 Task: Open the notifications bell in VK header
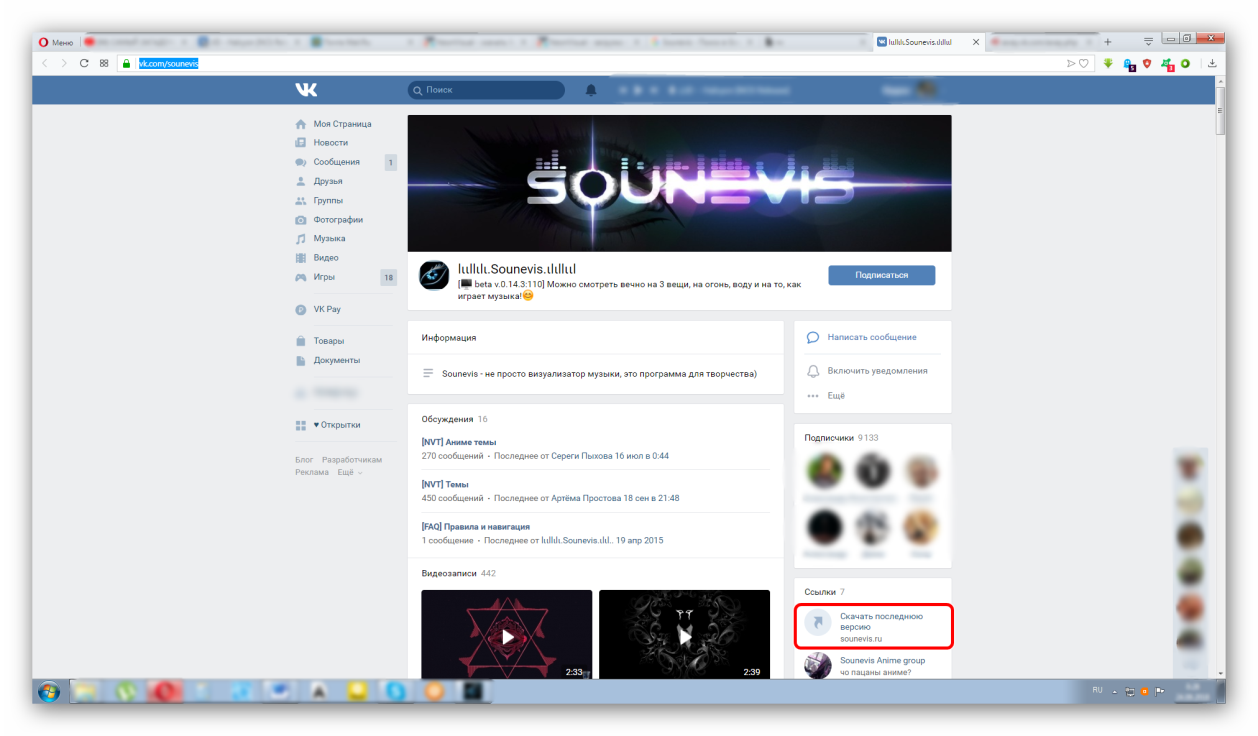point(591,90)
